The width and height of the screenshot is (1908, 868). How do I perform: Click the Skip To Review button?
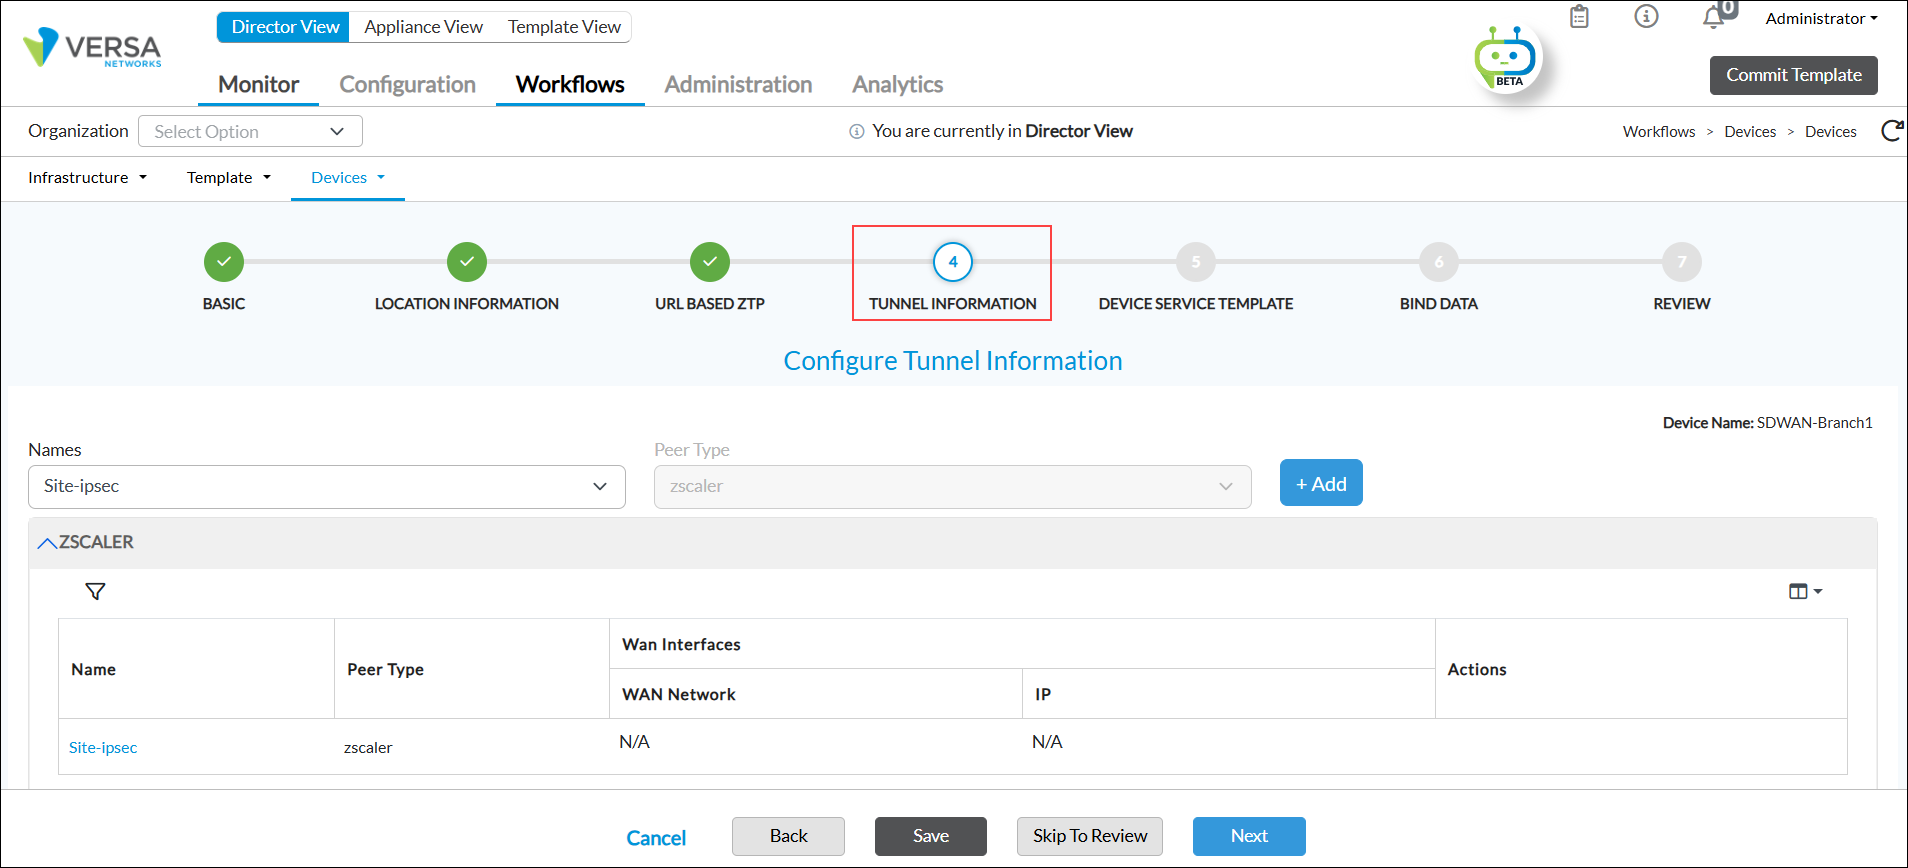point(1089,836)
